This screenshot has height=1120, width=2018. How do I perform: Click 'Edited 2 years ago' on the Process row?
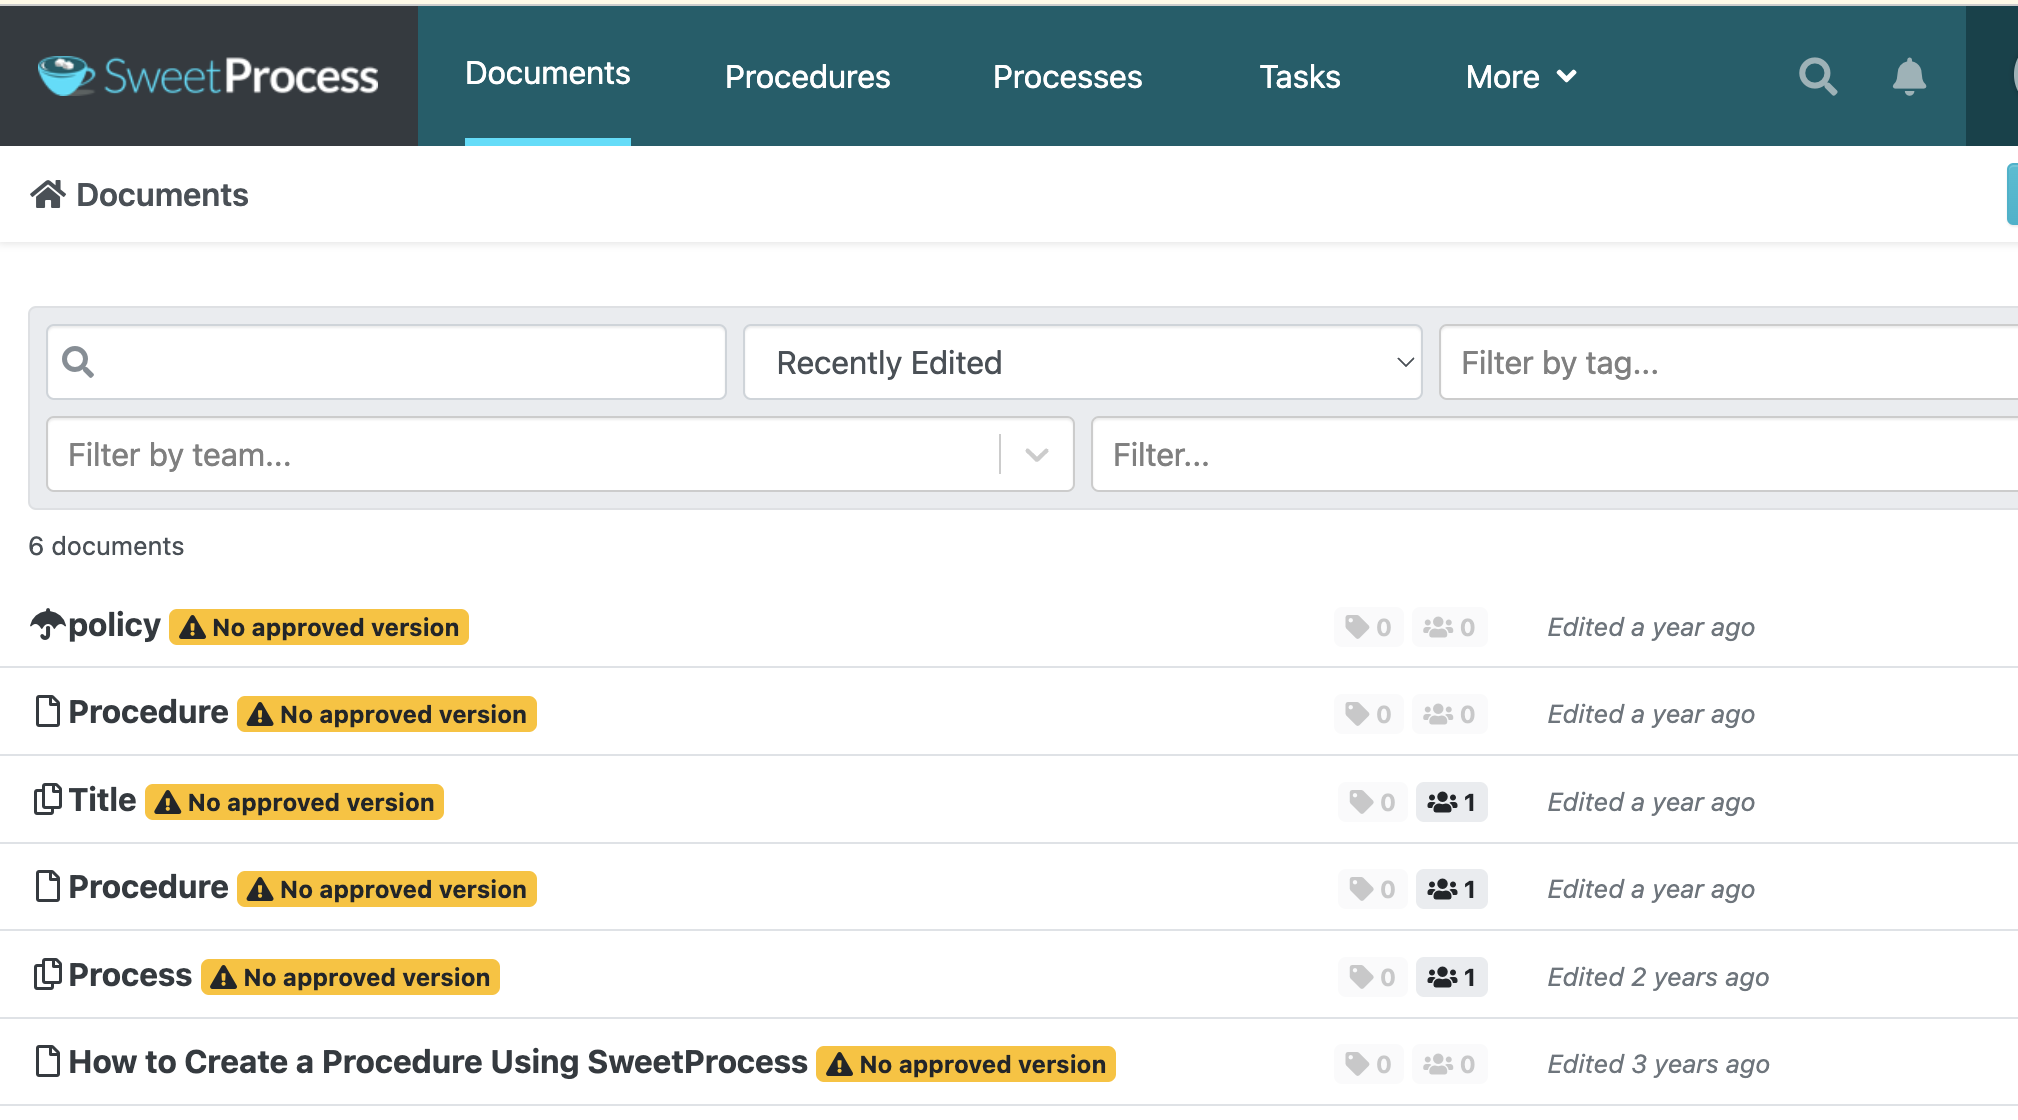coord(1658,977)
